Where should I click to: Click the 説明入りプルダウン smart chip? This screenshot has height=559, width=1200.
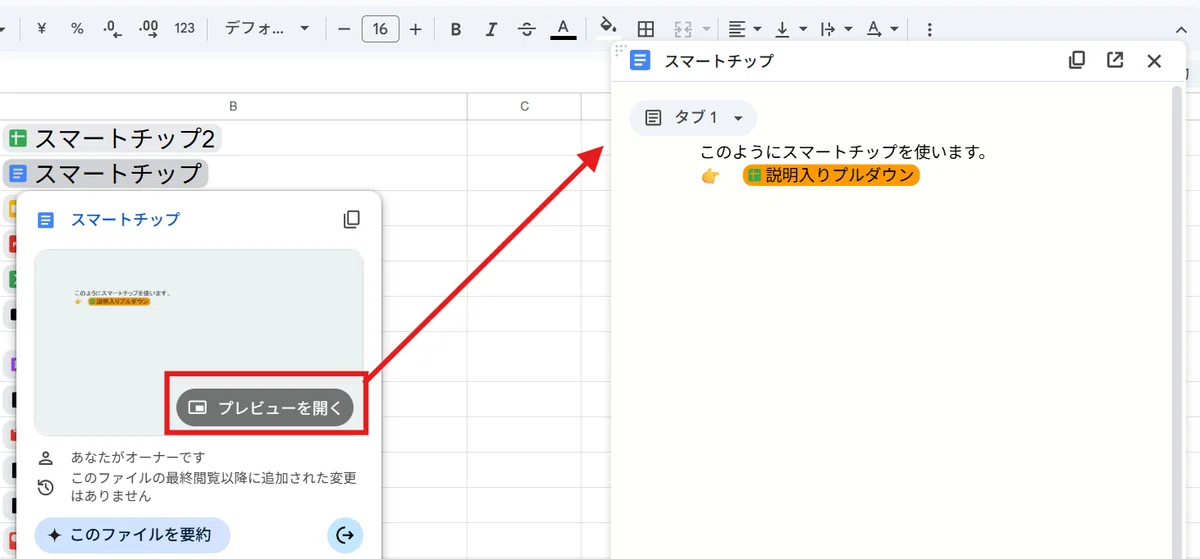tap(830, 175)
